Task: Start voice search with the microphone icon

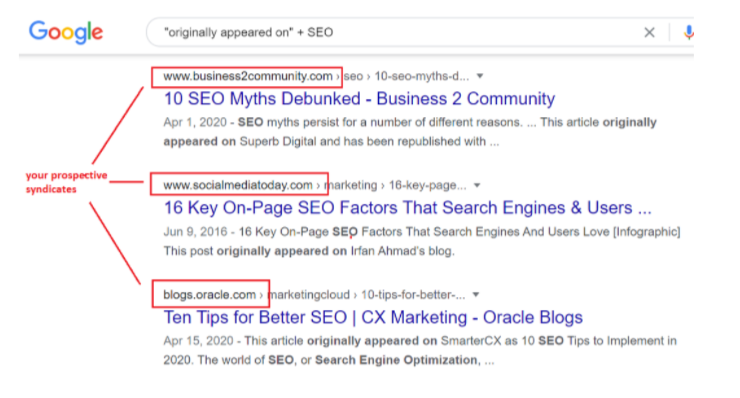Action: [689, 32]
